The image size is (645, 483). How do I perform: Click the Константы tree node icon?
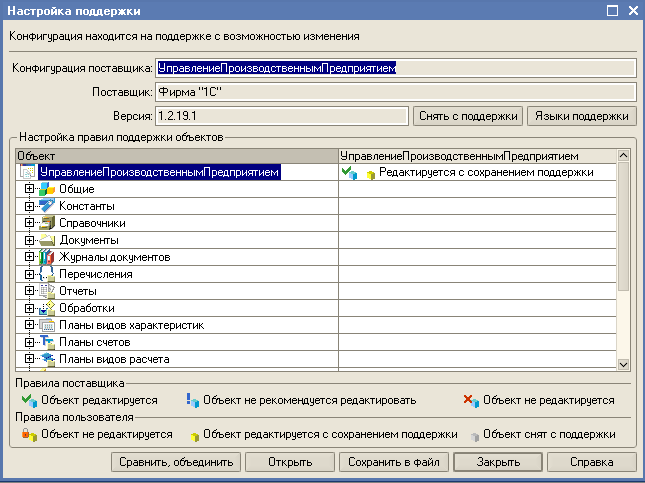point(47,206)
